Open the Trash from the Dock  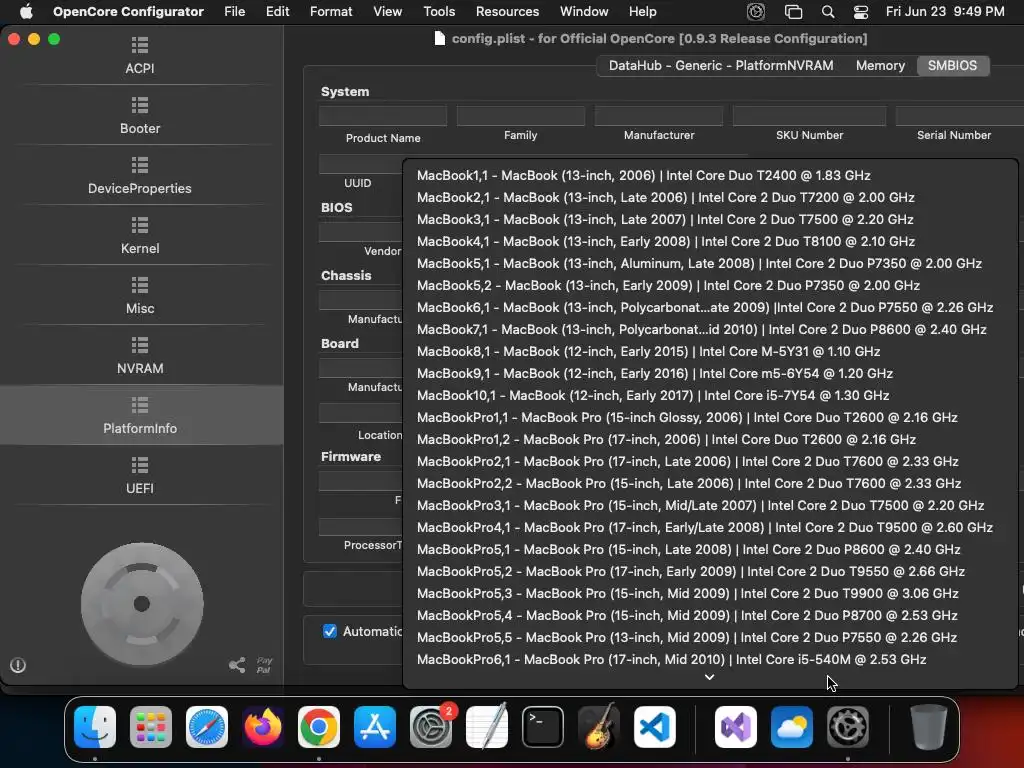929,727
